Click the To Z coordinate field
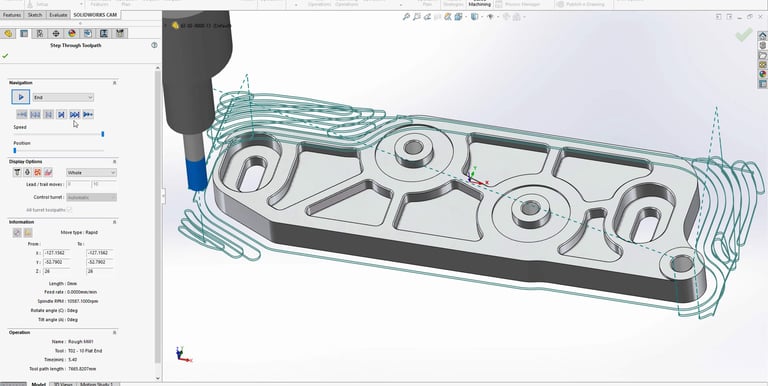The width and height of the screenshot is (768, 386). 99,271
